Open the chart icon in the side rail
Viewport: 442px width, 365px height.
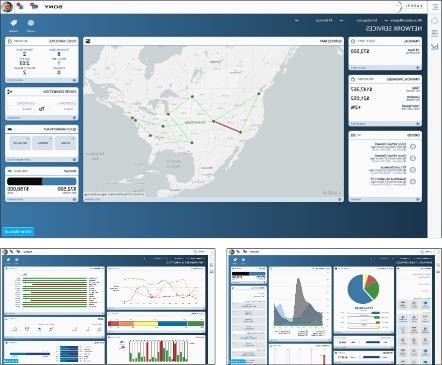click(435, 46)
